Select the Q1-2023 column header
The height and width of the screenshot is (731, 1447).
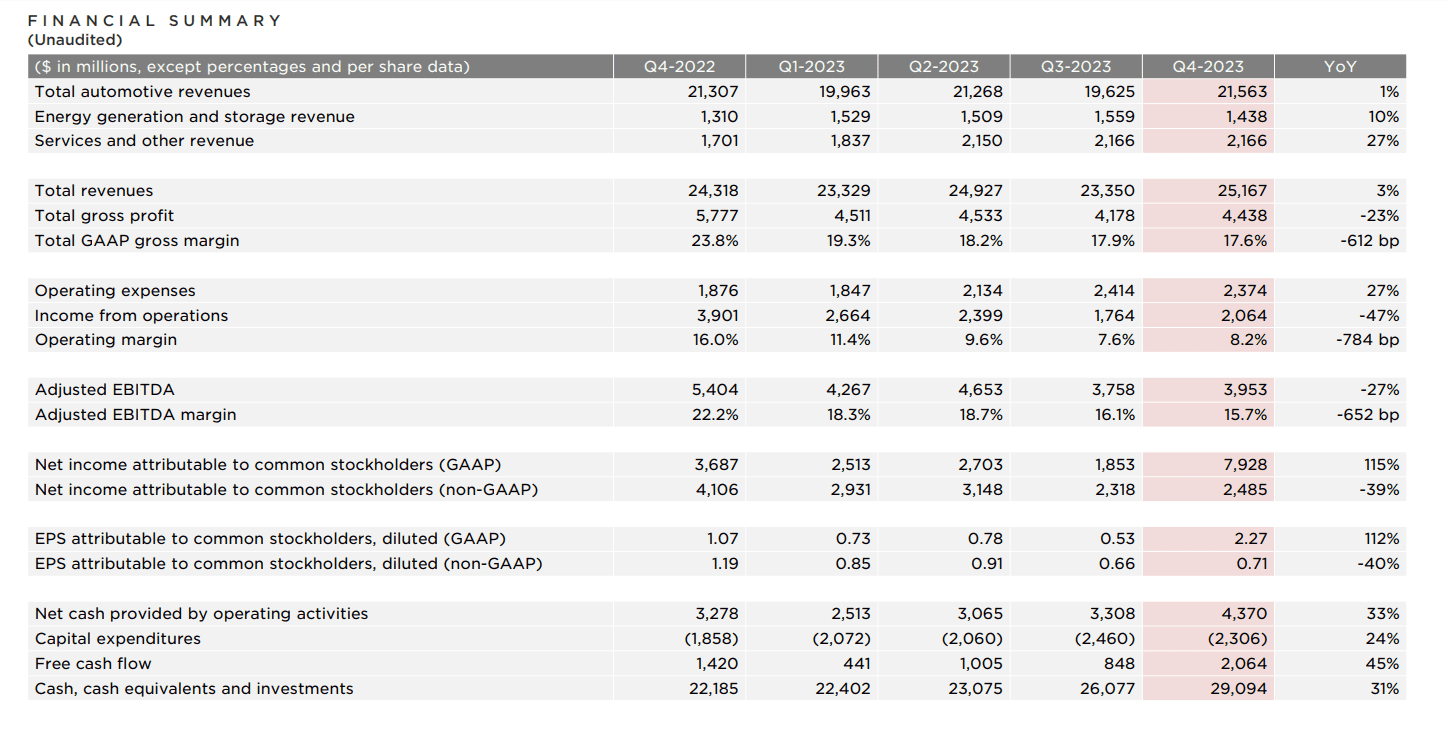[x=811, y=67]
